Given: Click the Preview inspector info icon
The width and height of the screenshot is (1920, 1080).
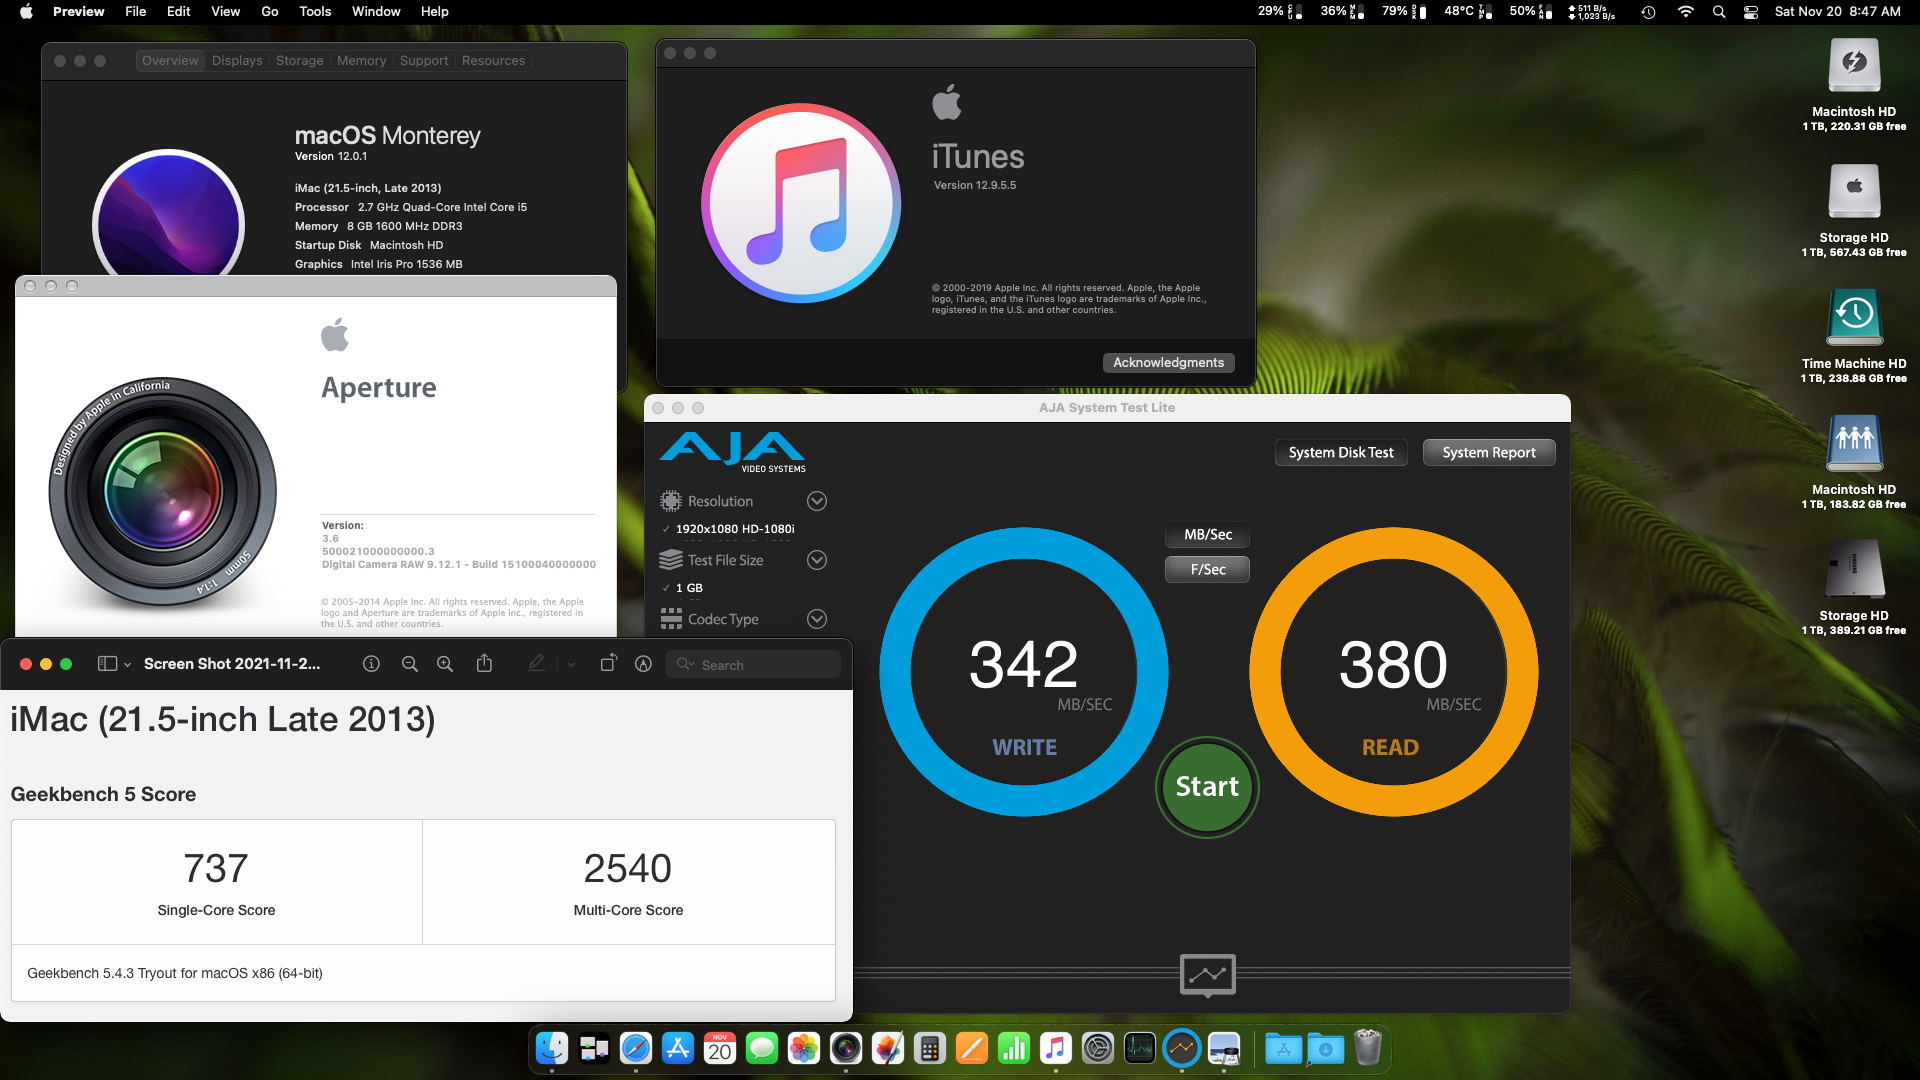Looking at the screenshot, I should (x=371, y=664).
